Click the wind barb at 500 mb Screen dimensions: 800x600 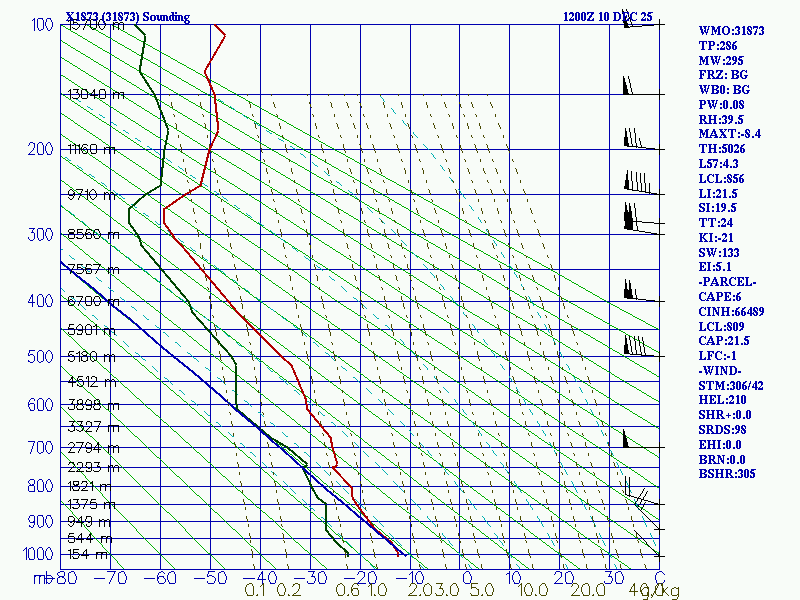coord(643,346)
